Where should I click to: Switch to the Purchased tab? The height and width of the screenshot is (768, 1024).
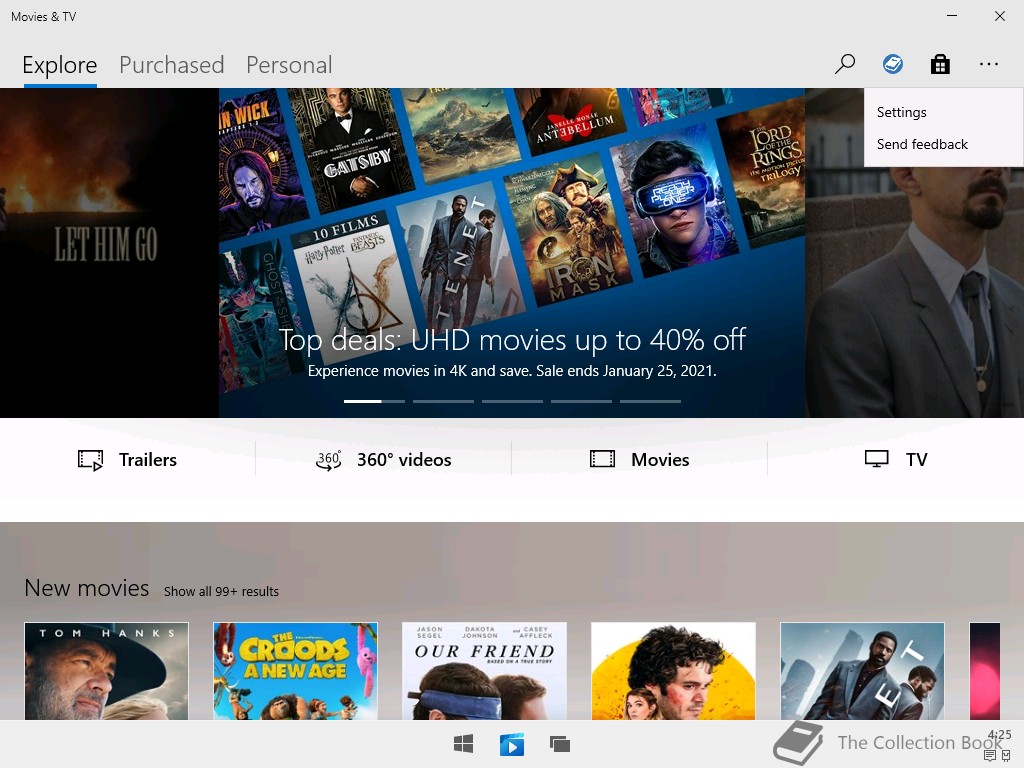(172, 65)
